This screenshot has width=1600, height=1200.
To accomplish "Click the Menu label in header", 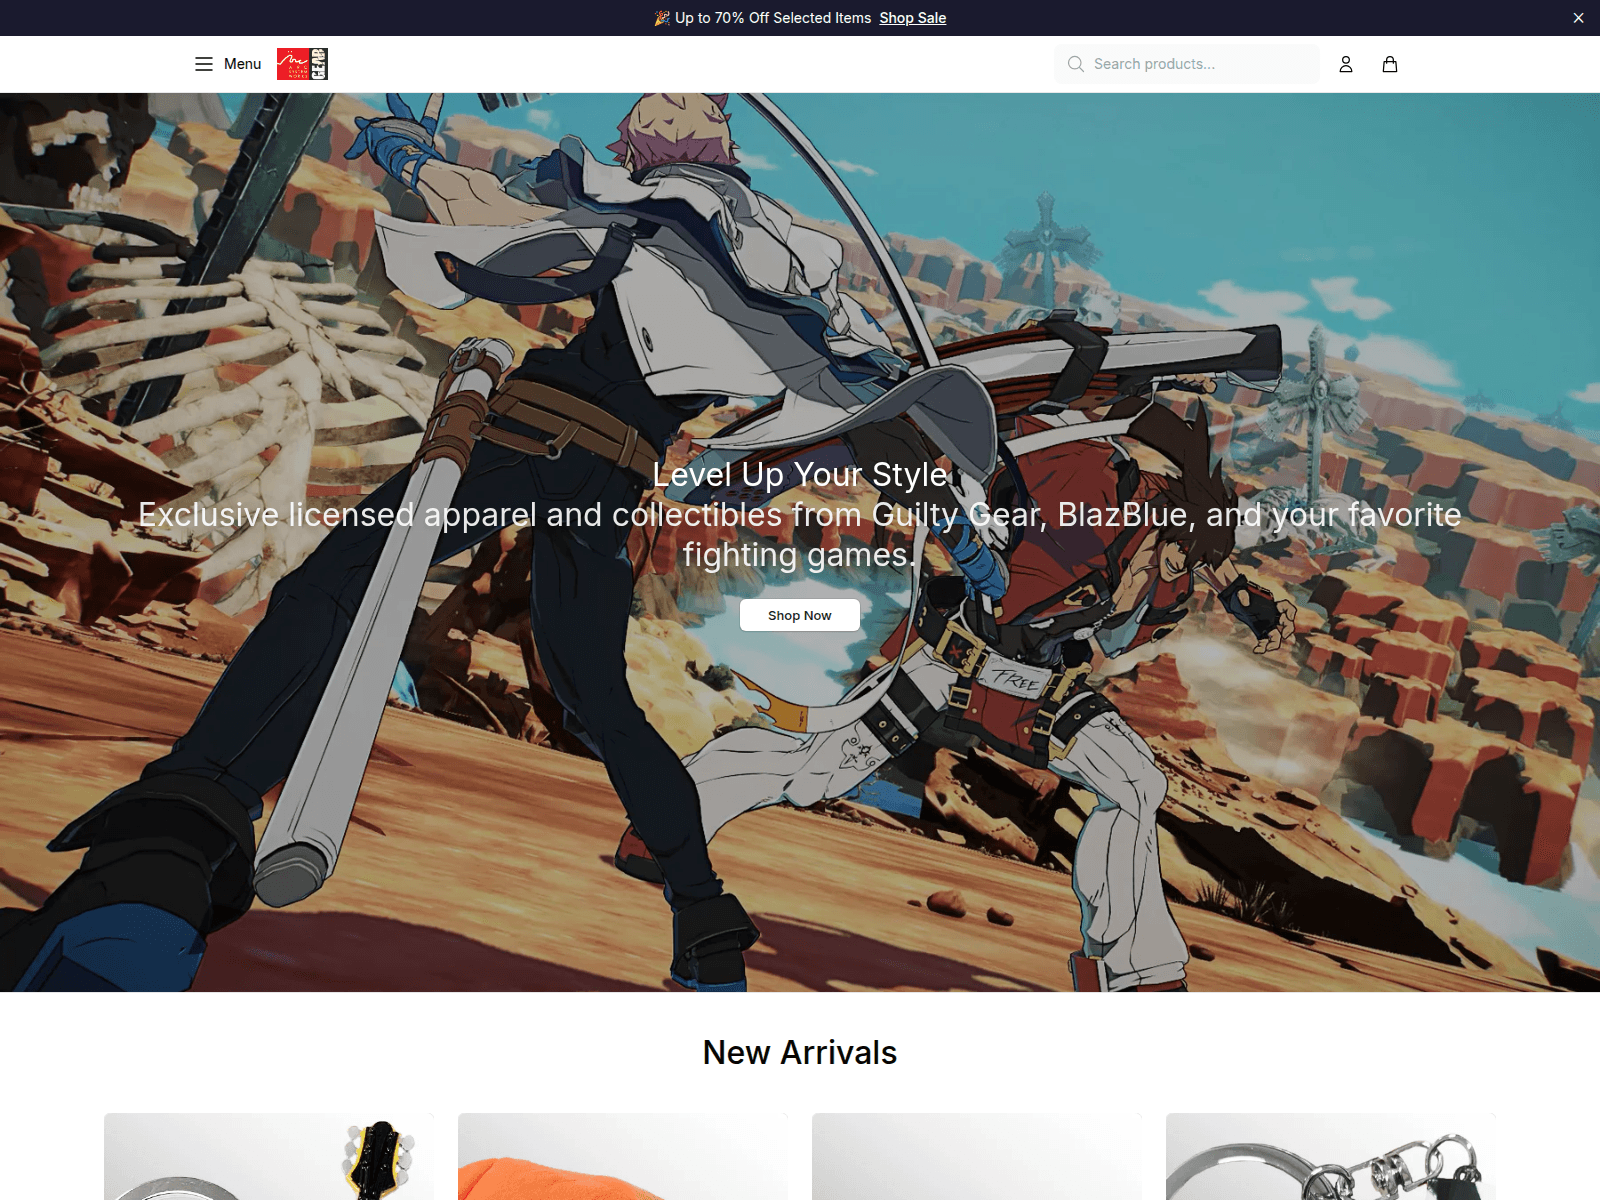I will [x=242, y=64].
